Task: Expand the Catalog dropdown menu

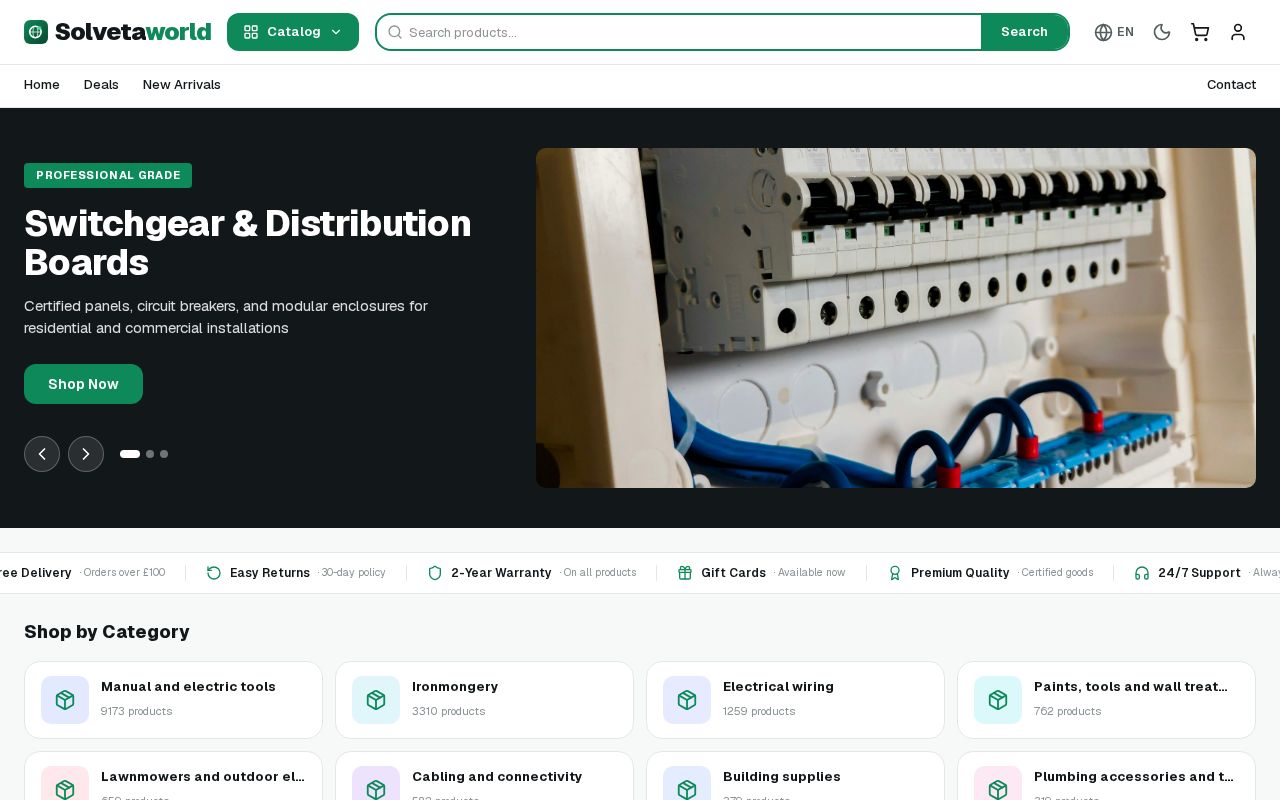Action: (x=293, y=32)
